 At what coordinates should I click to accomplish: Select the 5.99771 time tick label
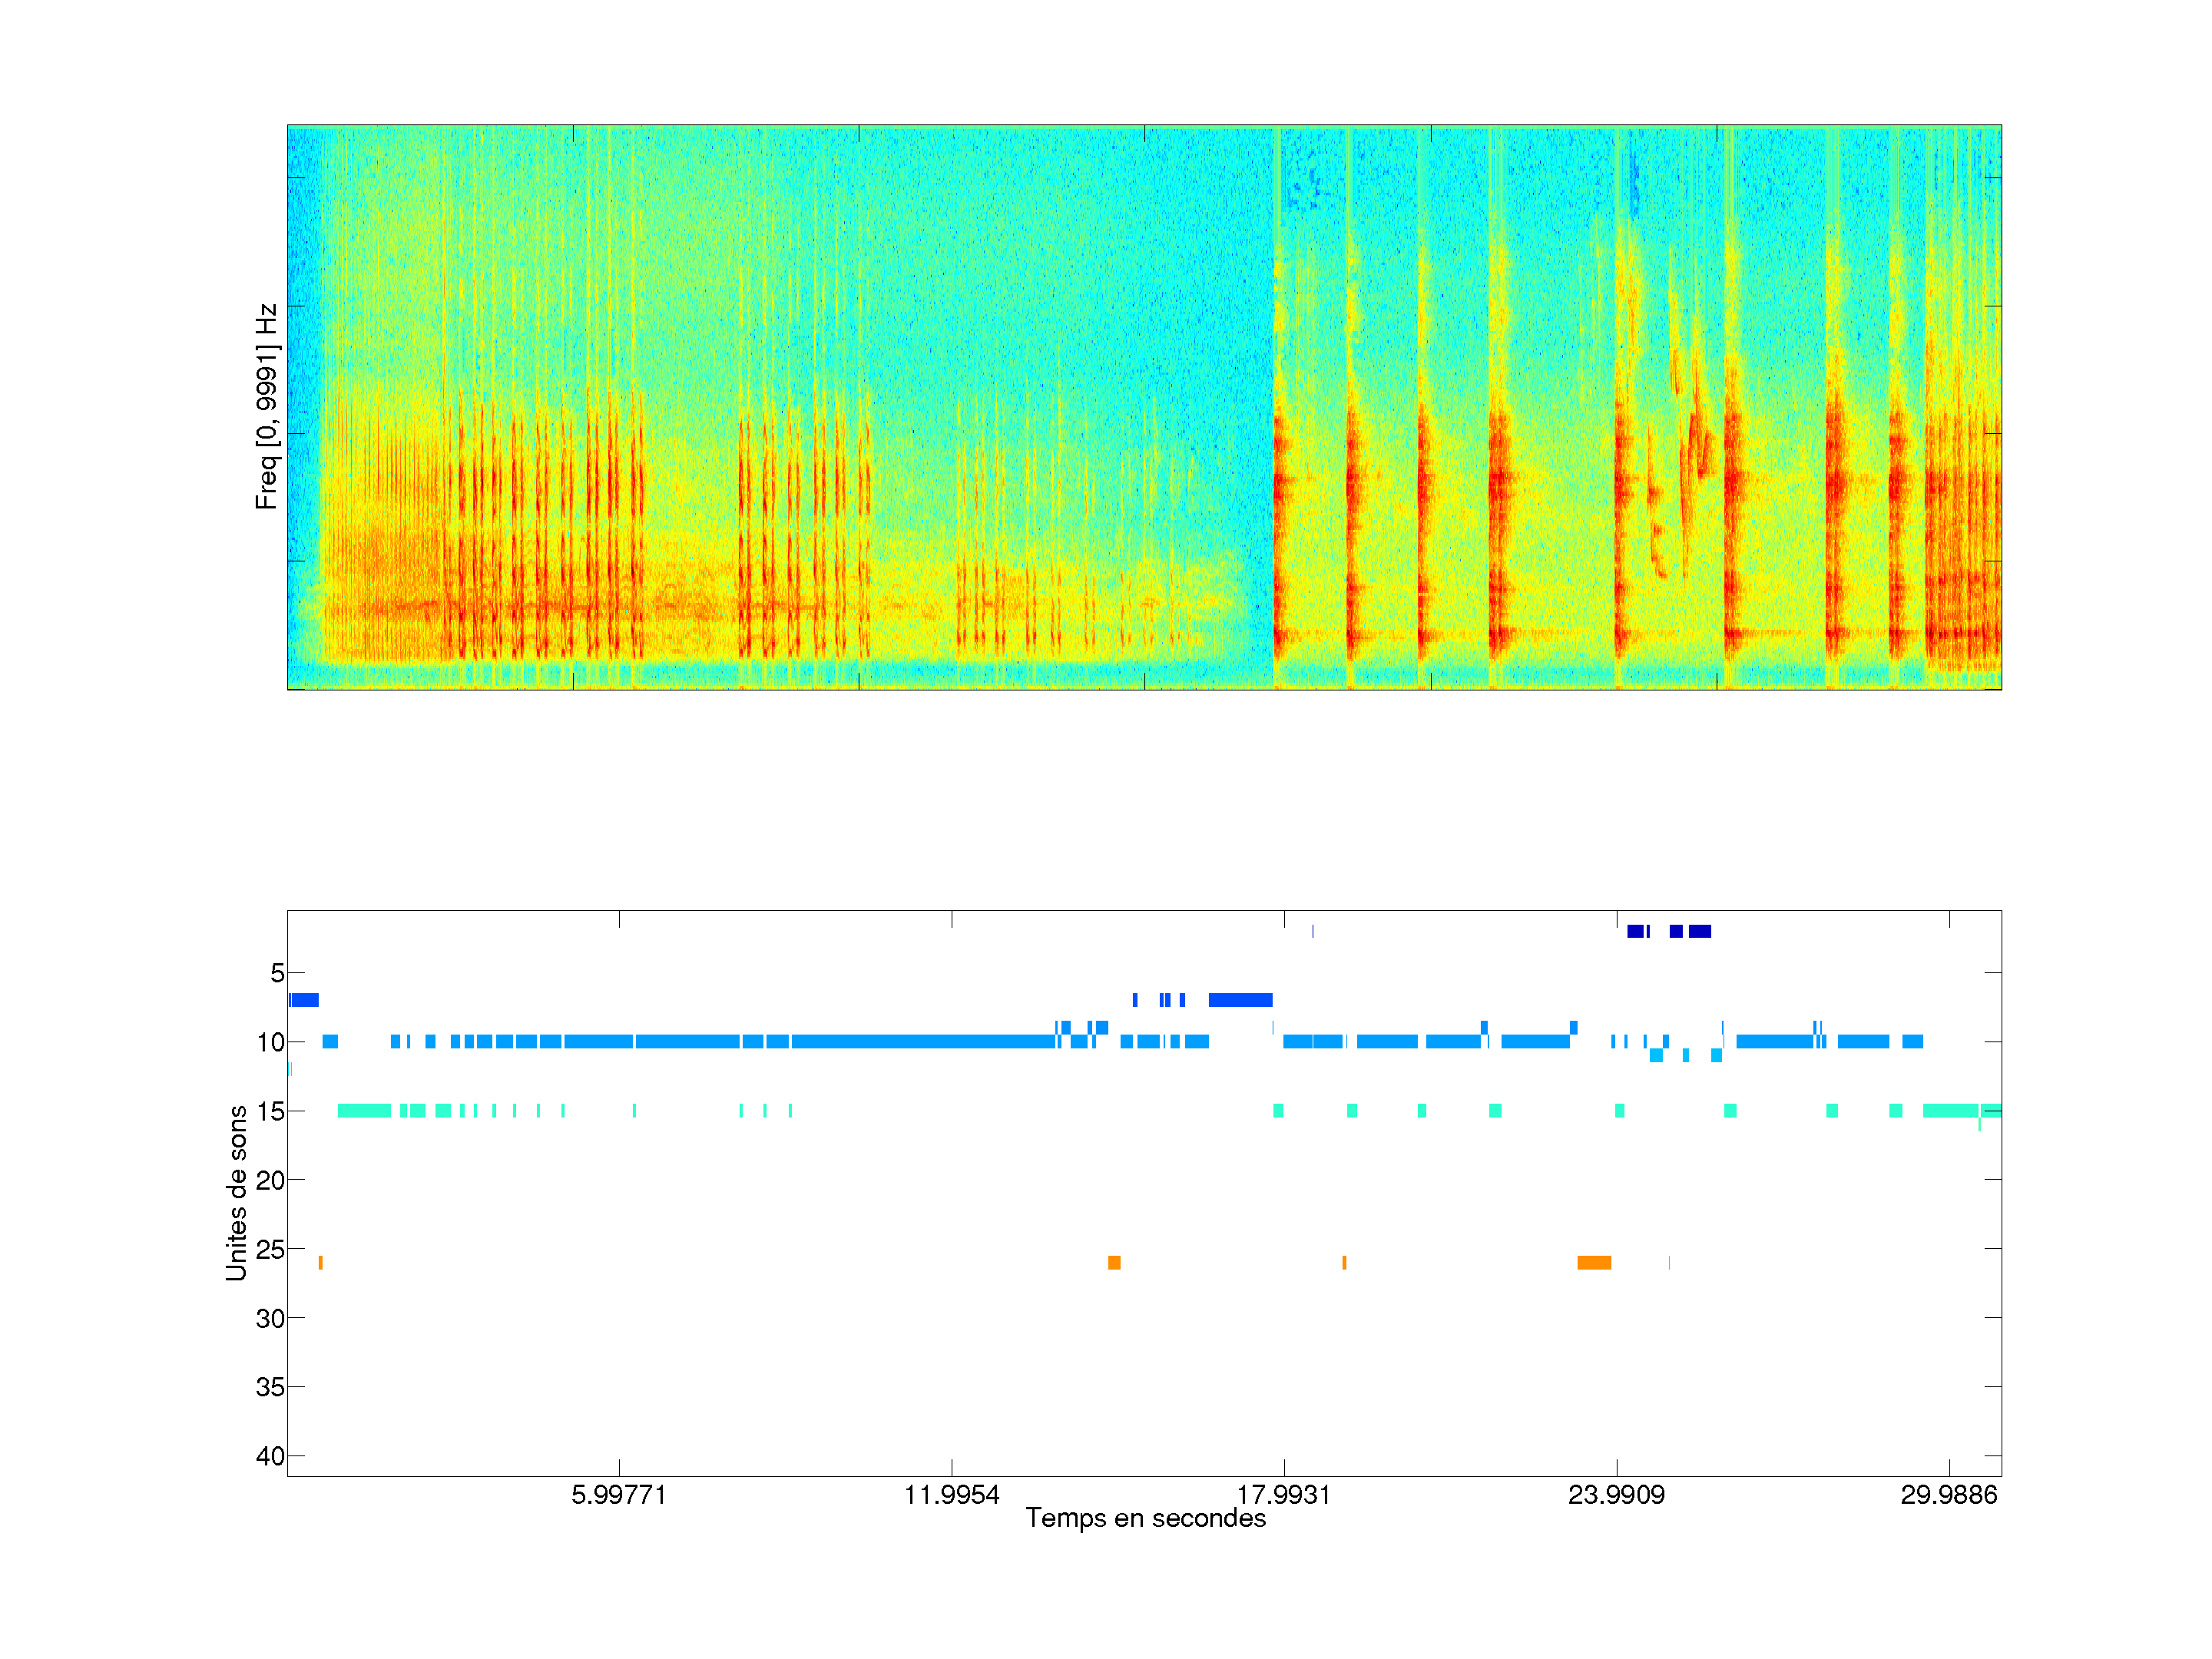point(618,1495)
